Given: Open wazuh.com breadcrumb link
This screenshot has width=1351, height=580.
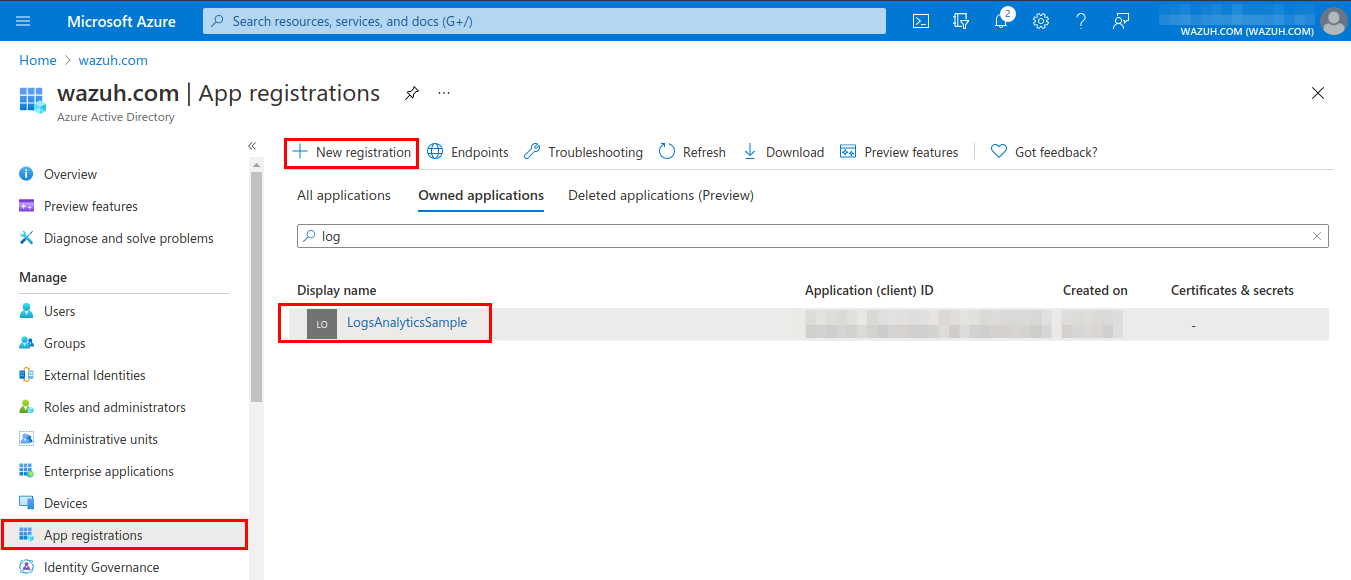Looking at the screenshot, I should [115, 60].
